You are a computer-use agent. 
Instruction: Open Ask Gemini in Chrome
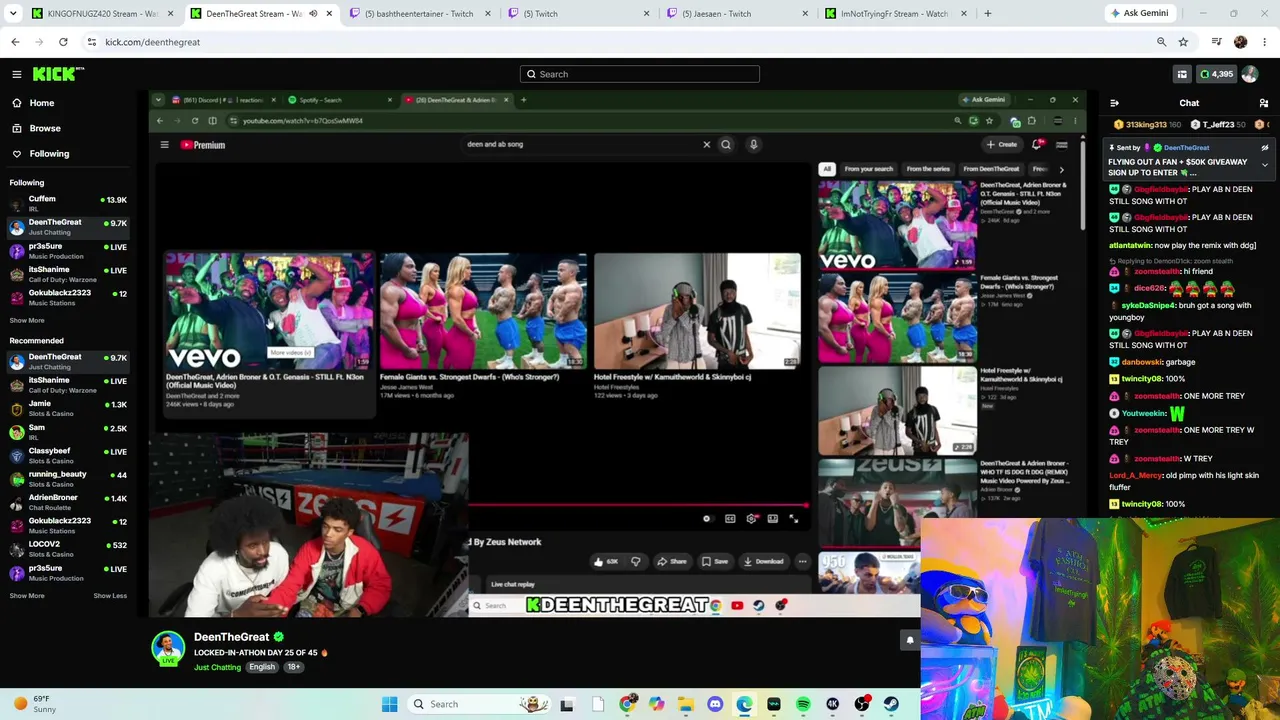1139,14
